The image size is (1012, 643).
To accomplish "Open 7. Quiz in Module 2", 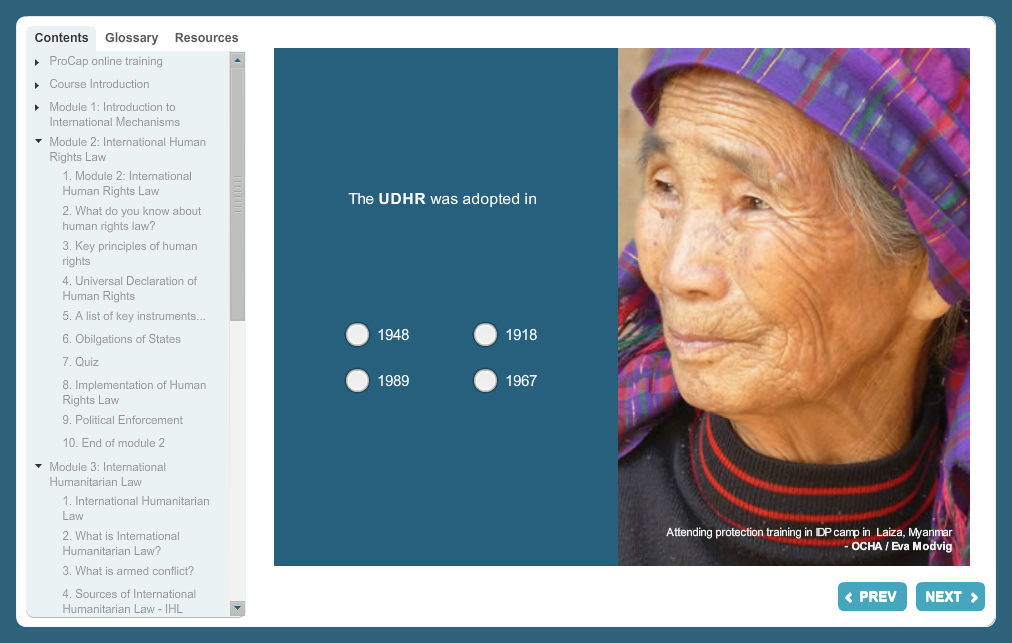I will tap(81, 362).
